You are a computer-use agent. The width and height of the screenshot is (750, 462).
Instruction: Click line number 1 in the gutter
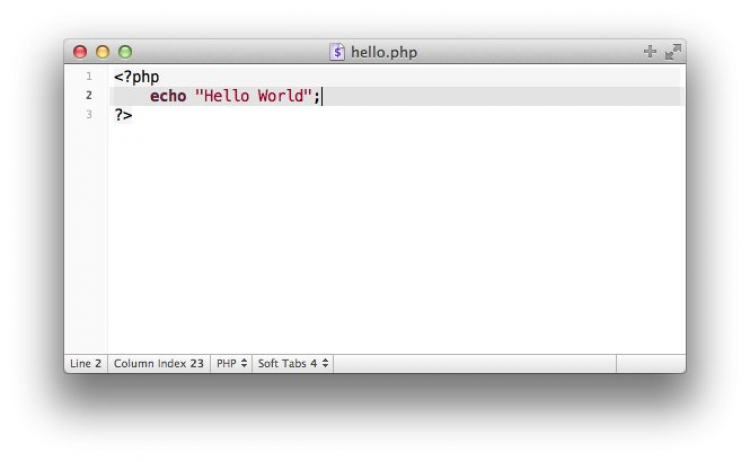[x=89, y=77]
